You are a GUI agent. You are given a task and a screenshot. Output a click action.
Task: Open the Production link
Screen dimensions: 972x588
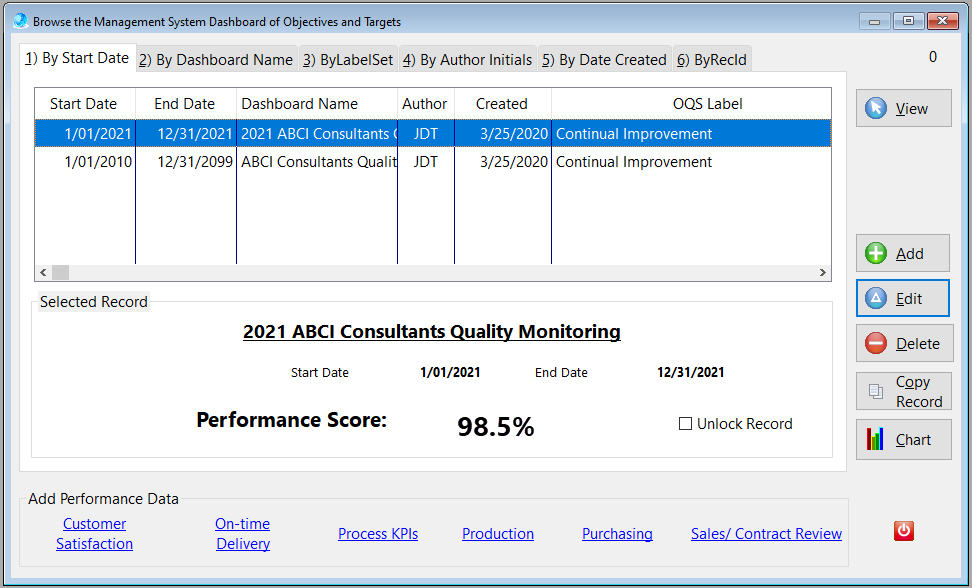[498, 533]
